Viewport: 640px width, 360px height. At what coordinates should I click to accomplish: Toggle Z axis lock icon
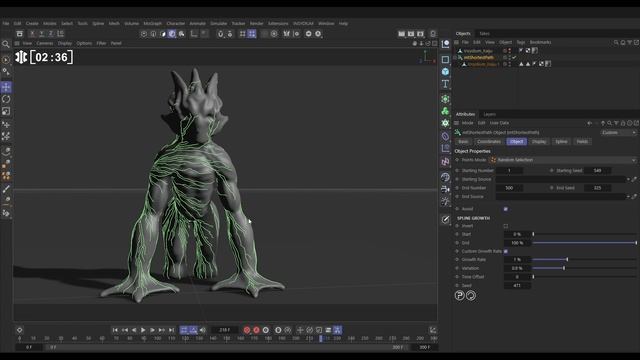coord(51,34)
